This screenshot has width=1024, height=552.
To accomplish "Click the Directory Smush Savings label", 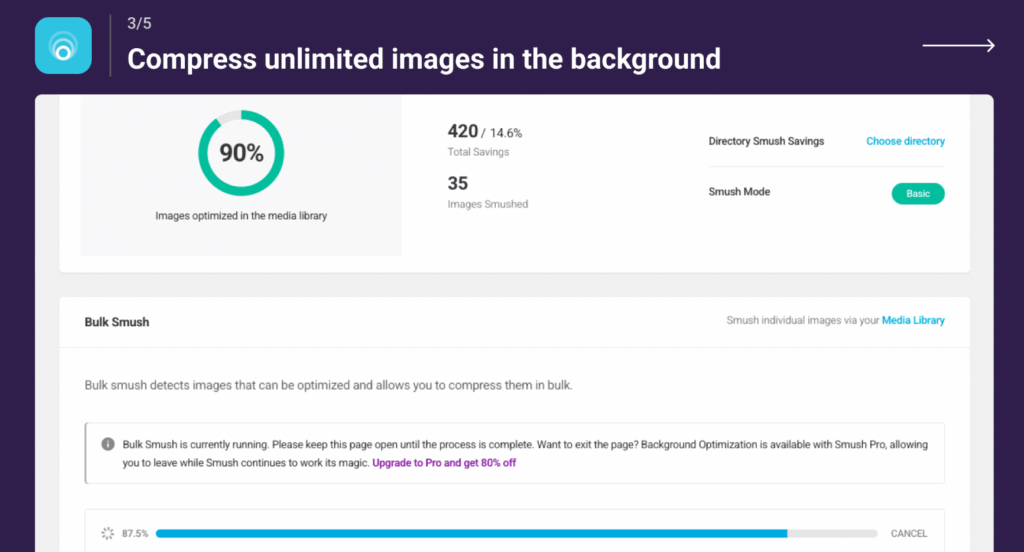I will [766, 141].
